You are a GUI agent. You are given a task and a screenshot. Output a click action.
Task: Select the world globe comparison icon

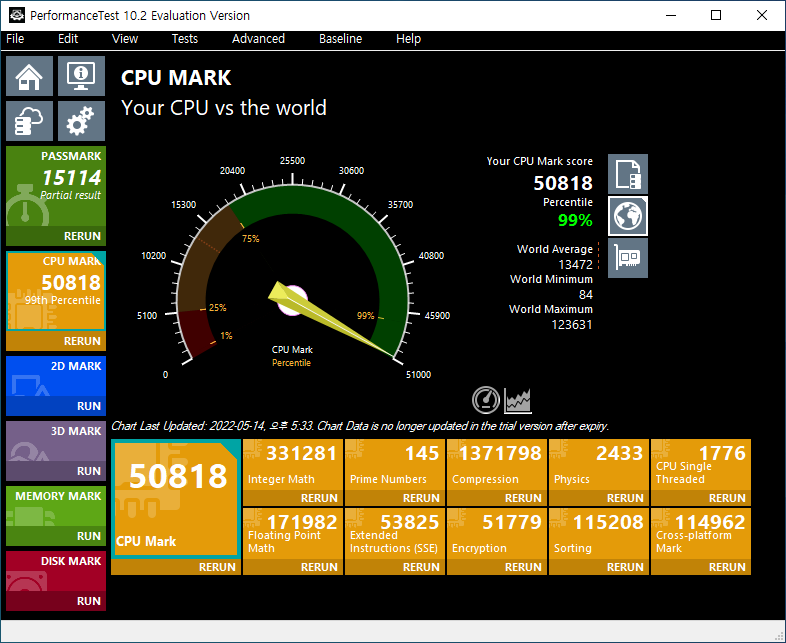(628, 216)
